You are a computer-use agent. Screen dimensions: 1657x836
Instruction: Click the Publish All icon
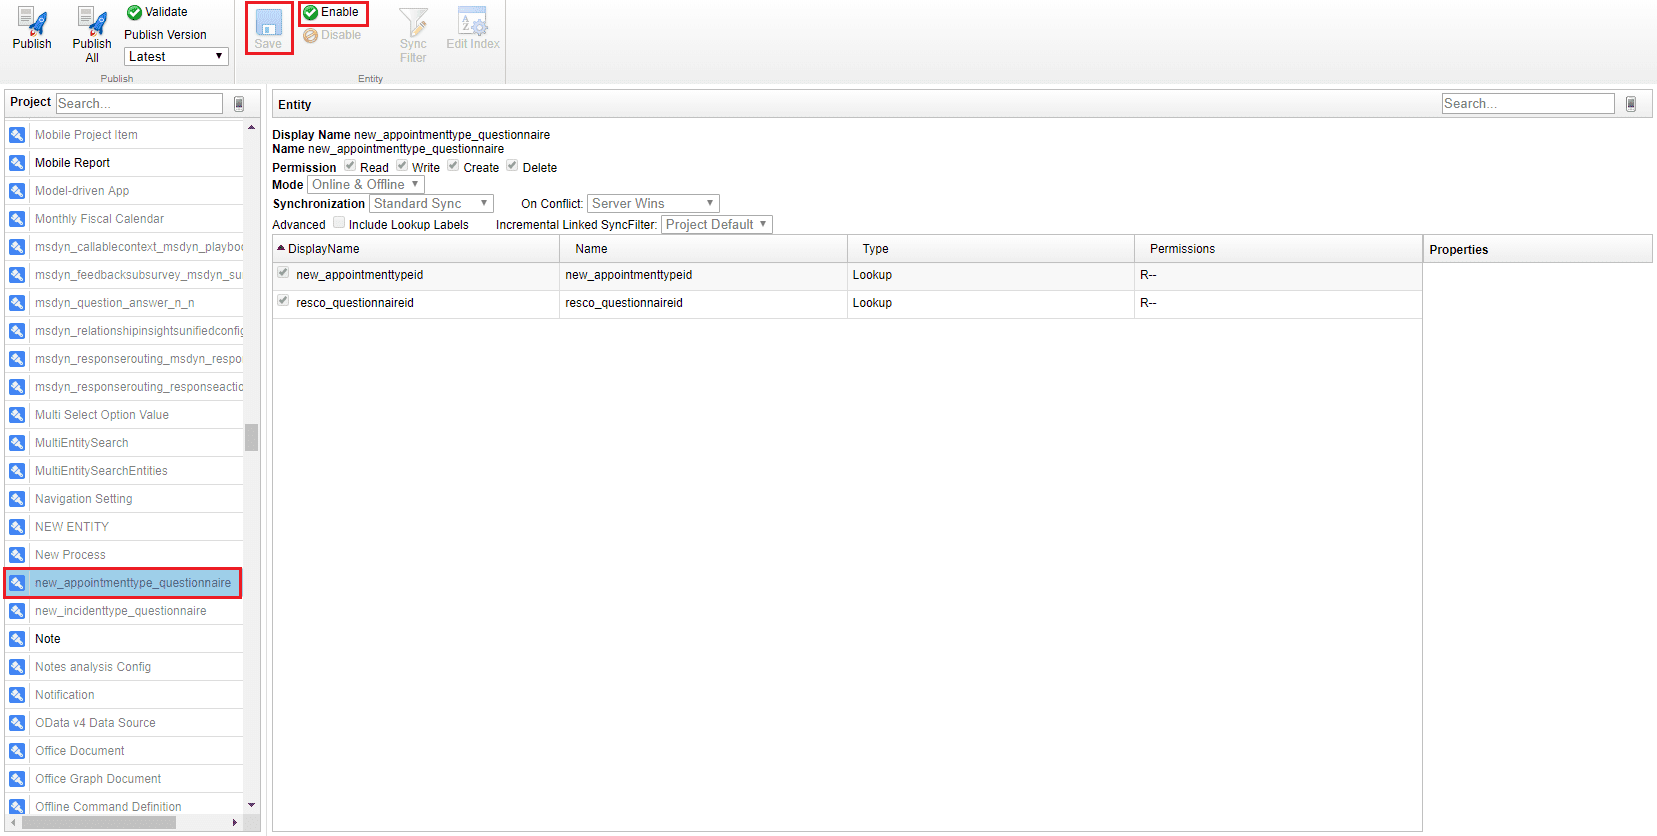click(x=92, y=22)
